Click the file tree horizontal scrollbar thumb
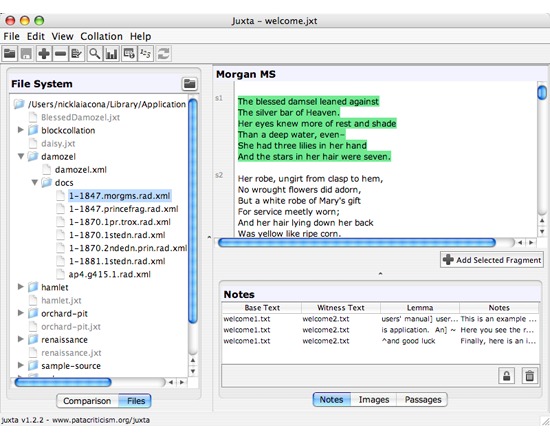Viewport: 550px width, 440px height. (63, 382)
